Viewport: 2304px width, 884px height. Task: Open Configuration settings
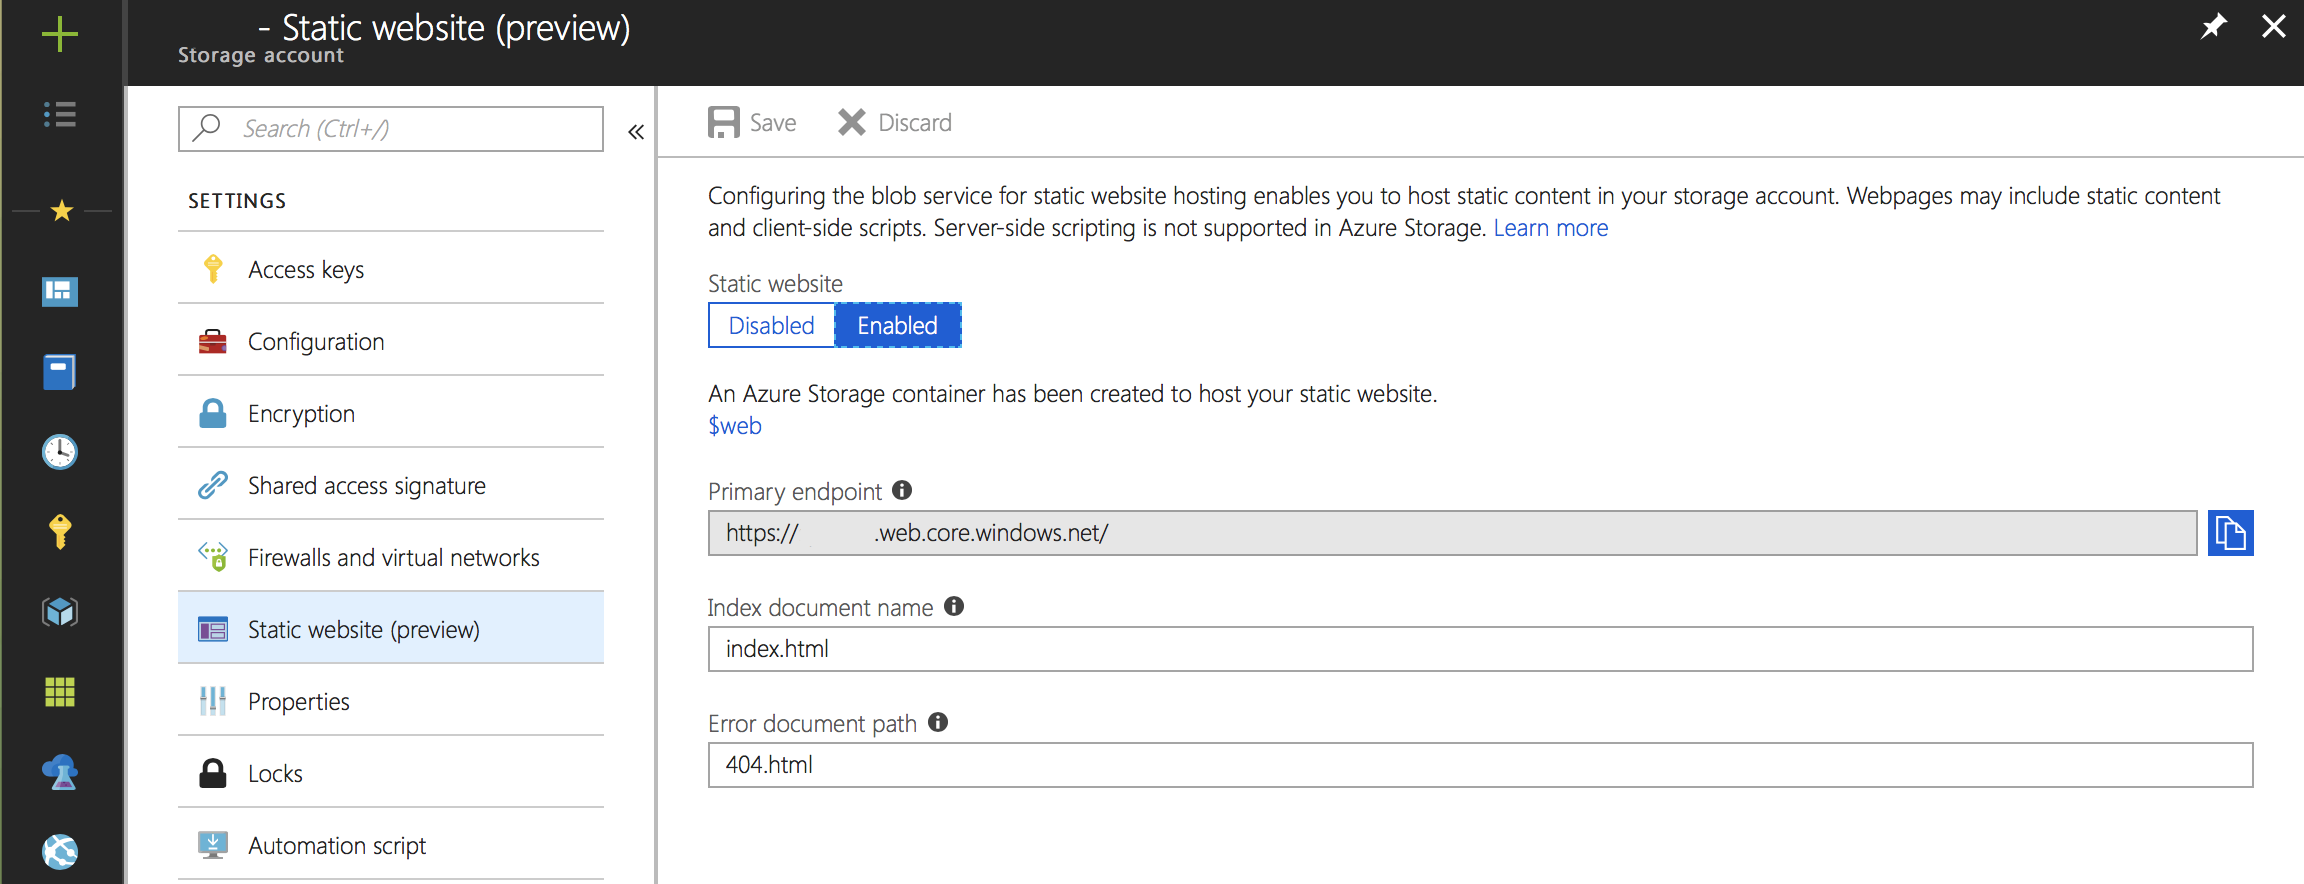[x=391, y=341]
